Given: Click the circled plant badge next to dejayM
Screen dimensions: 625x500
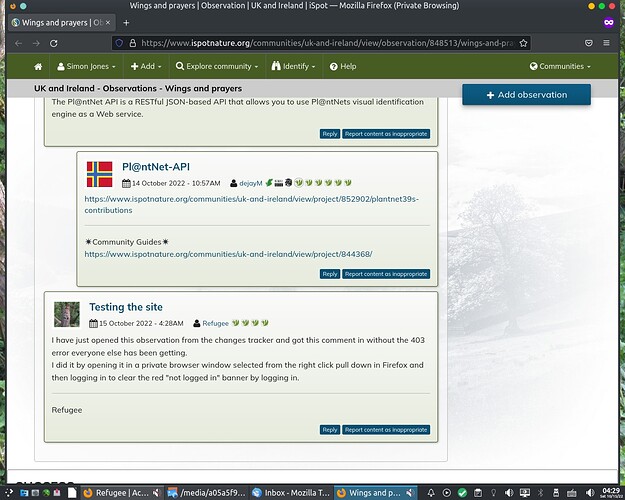Looking at the screenshot, I should pyautogui.click(x=299, y=183).
